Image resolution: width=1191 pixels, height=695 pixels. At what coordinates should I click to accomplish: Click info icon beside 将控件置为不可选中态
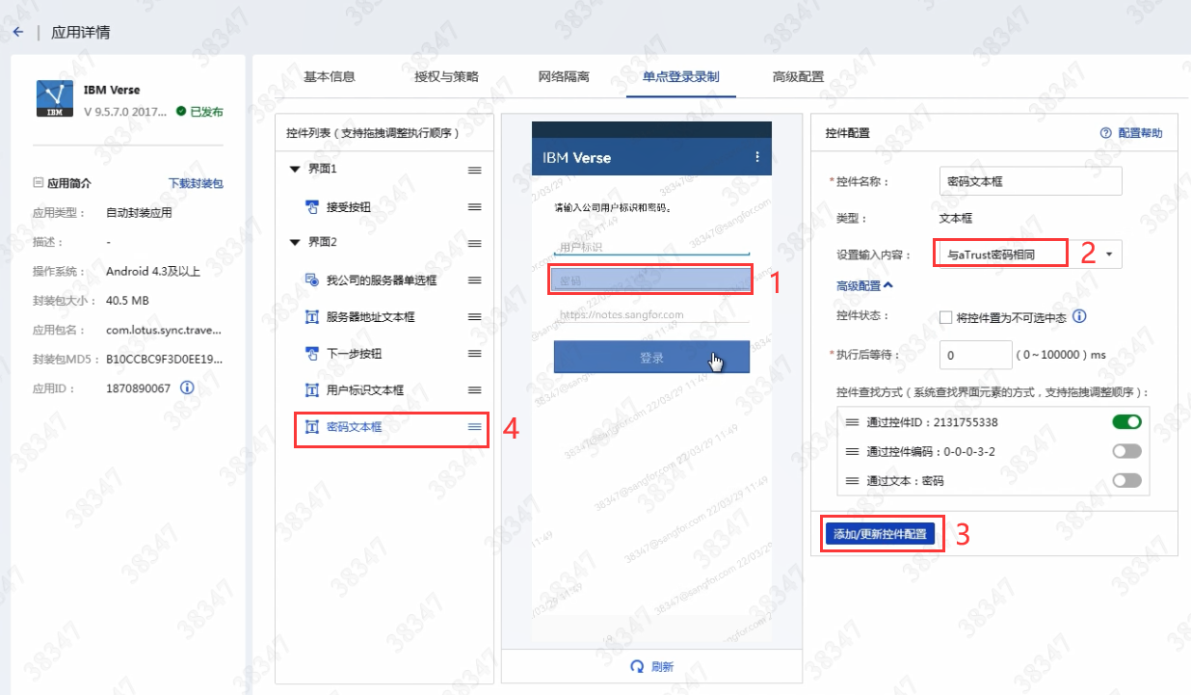pos(1079,317)
